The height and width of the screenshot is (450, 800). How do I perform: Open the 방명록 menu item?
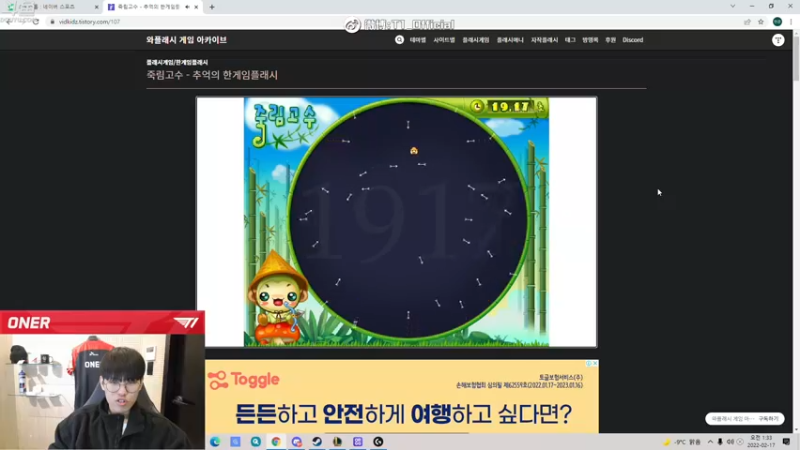click(590, 40)
